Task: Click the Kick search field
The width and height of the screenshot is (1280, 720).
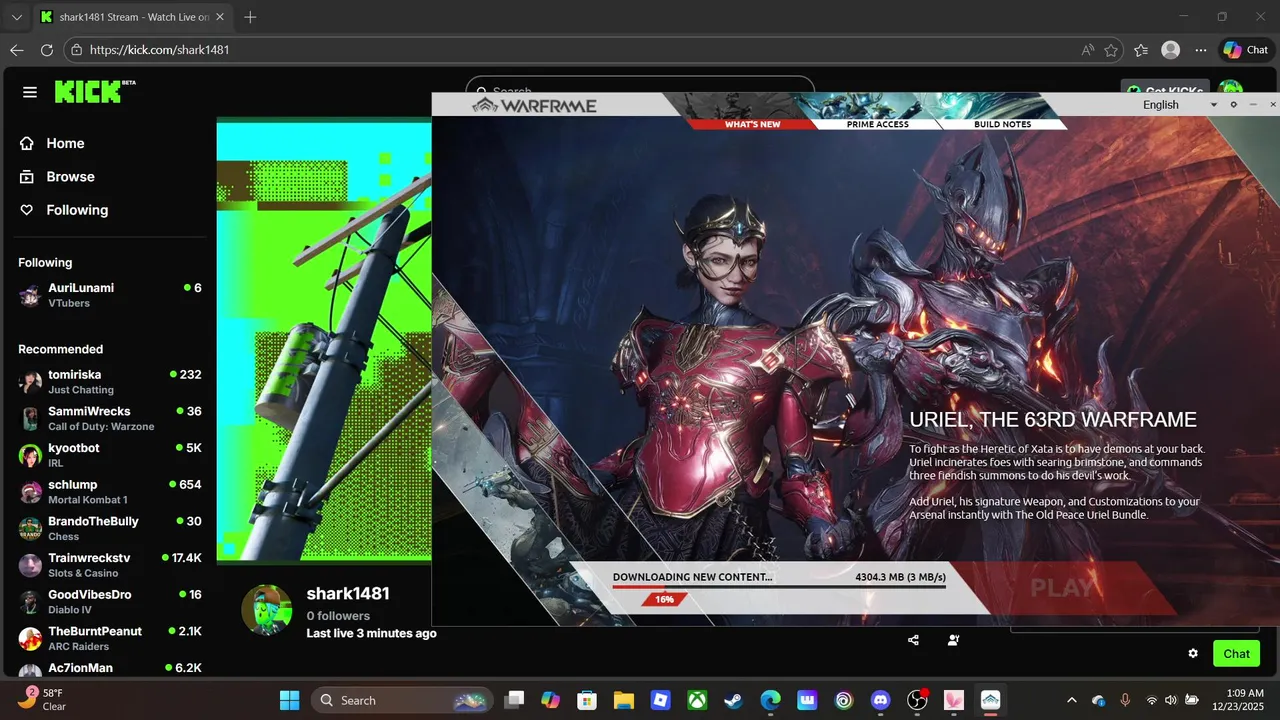Action: point(640,85)
